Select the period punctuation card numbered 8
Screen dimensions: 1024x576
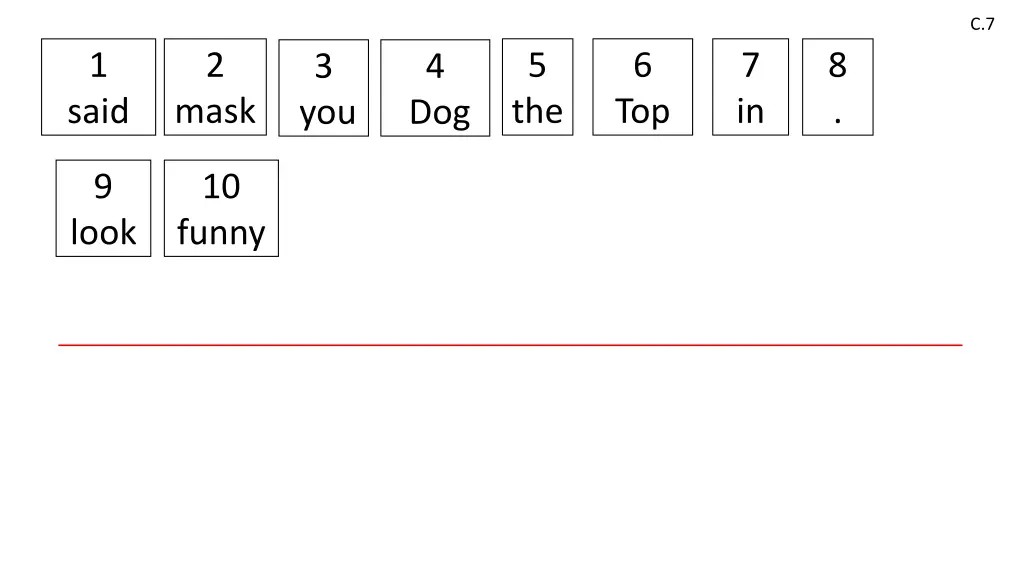[837, 87]
